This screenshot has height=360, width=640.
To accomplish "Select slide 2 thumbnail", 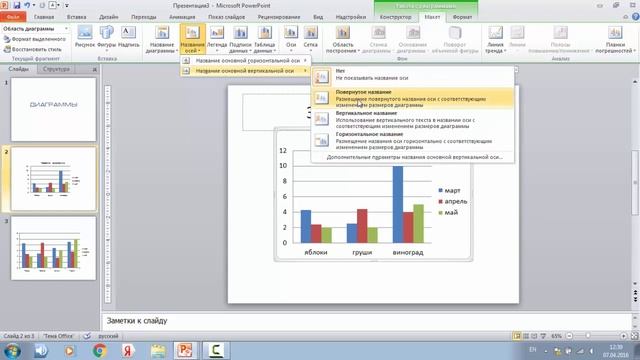I will [53, 179].
